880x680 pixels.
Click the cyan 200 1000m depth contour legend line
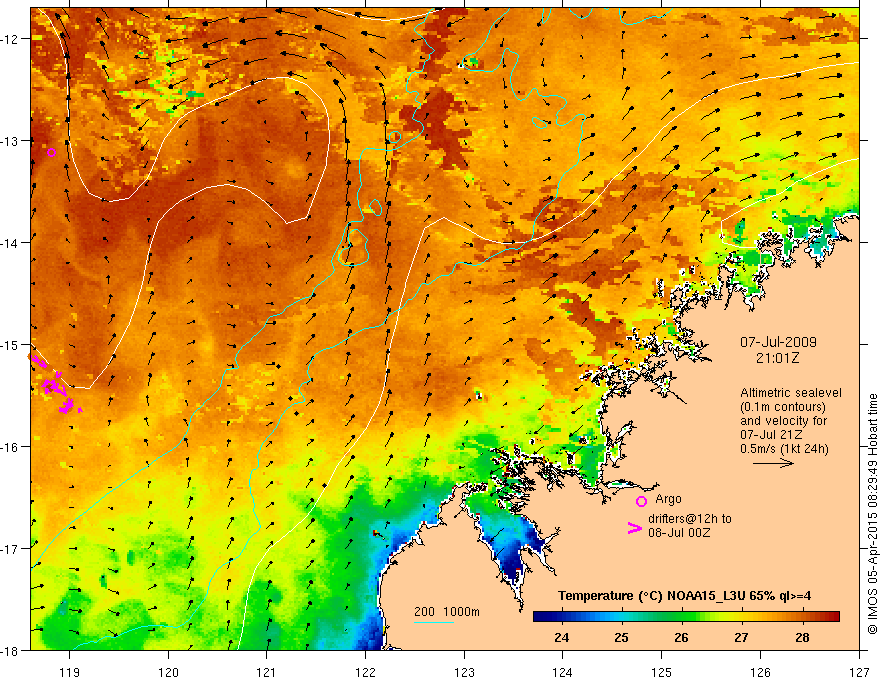434,622
